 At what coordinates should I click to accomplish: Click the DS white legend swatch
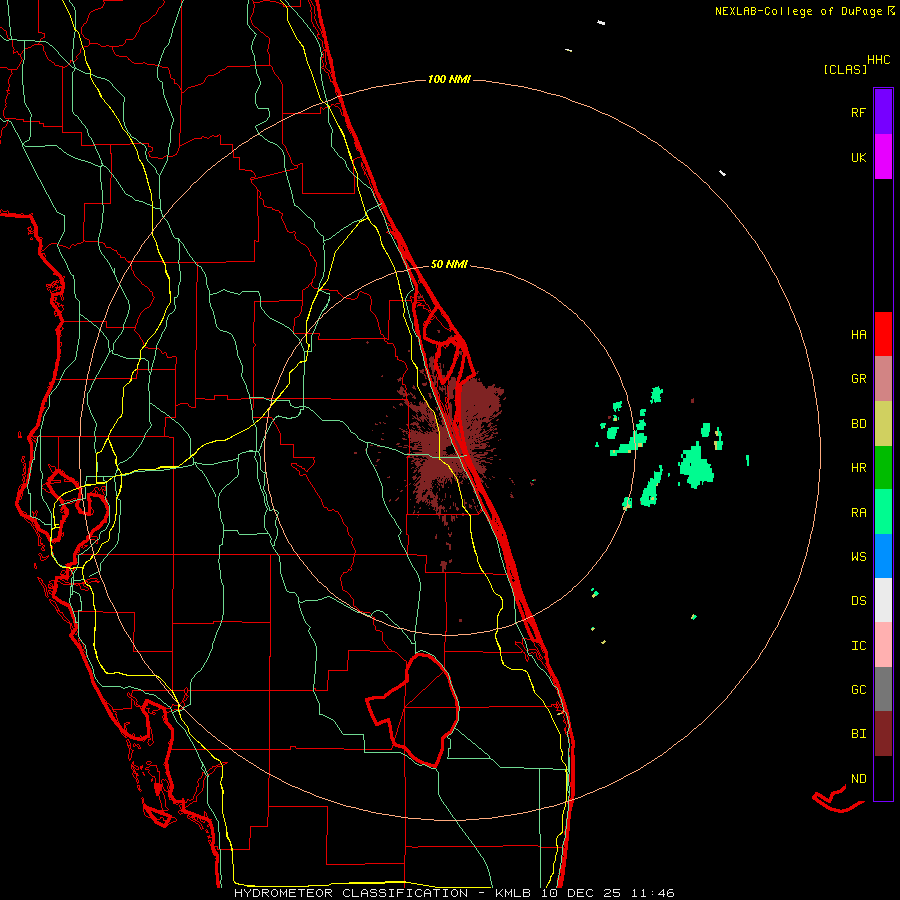pyautogui.click(x=883, y=600)
